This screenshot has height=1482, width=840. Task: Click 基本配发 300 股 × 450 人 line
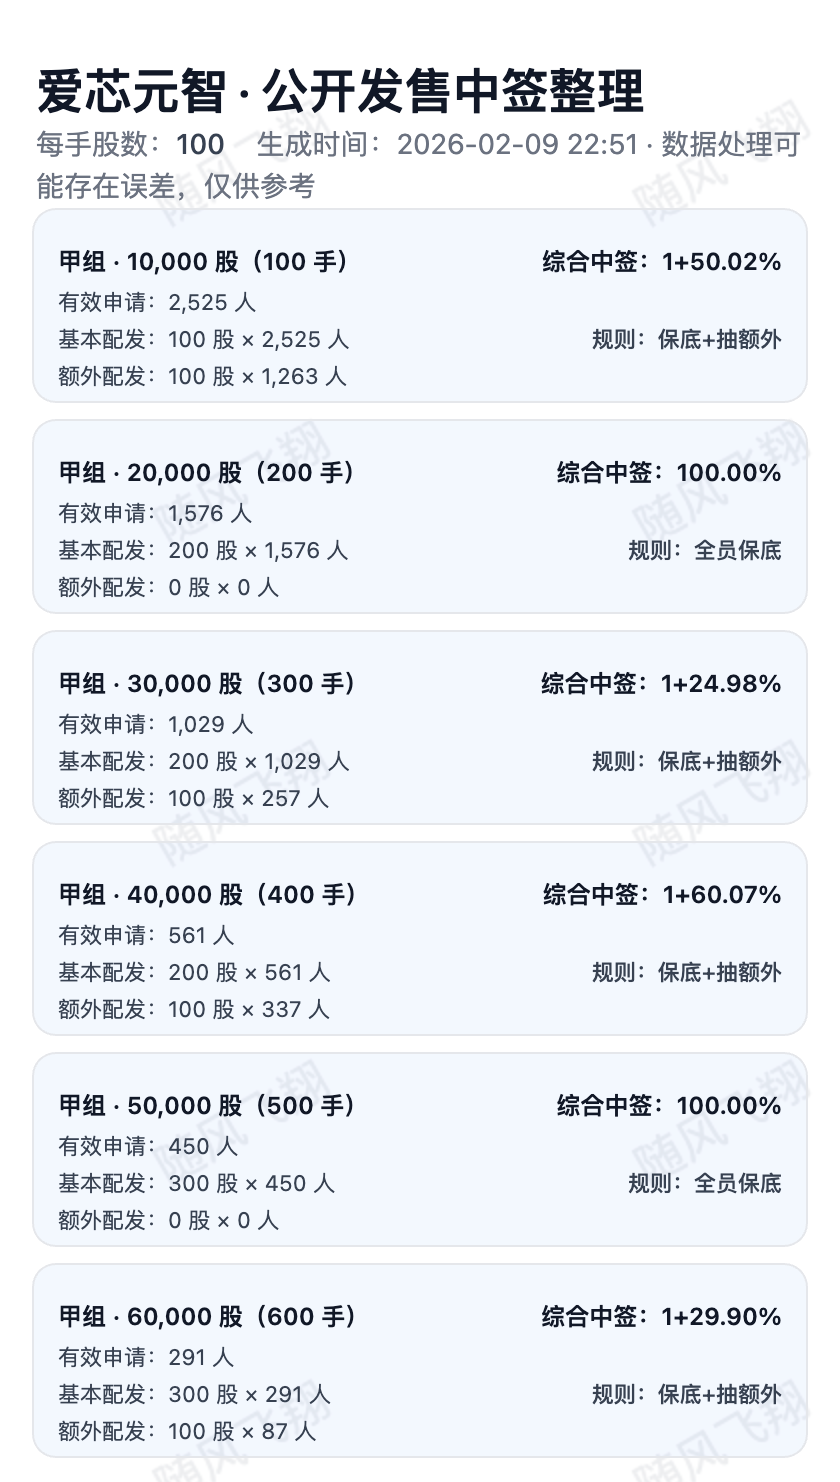(196, 1183)
